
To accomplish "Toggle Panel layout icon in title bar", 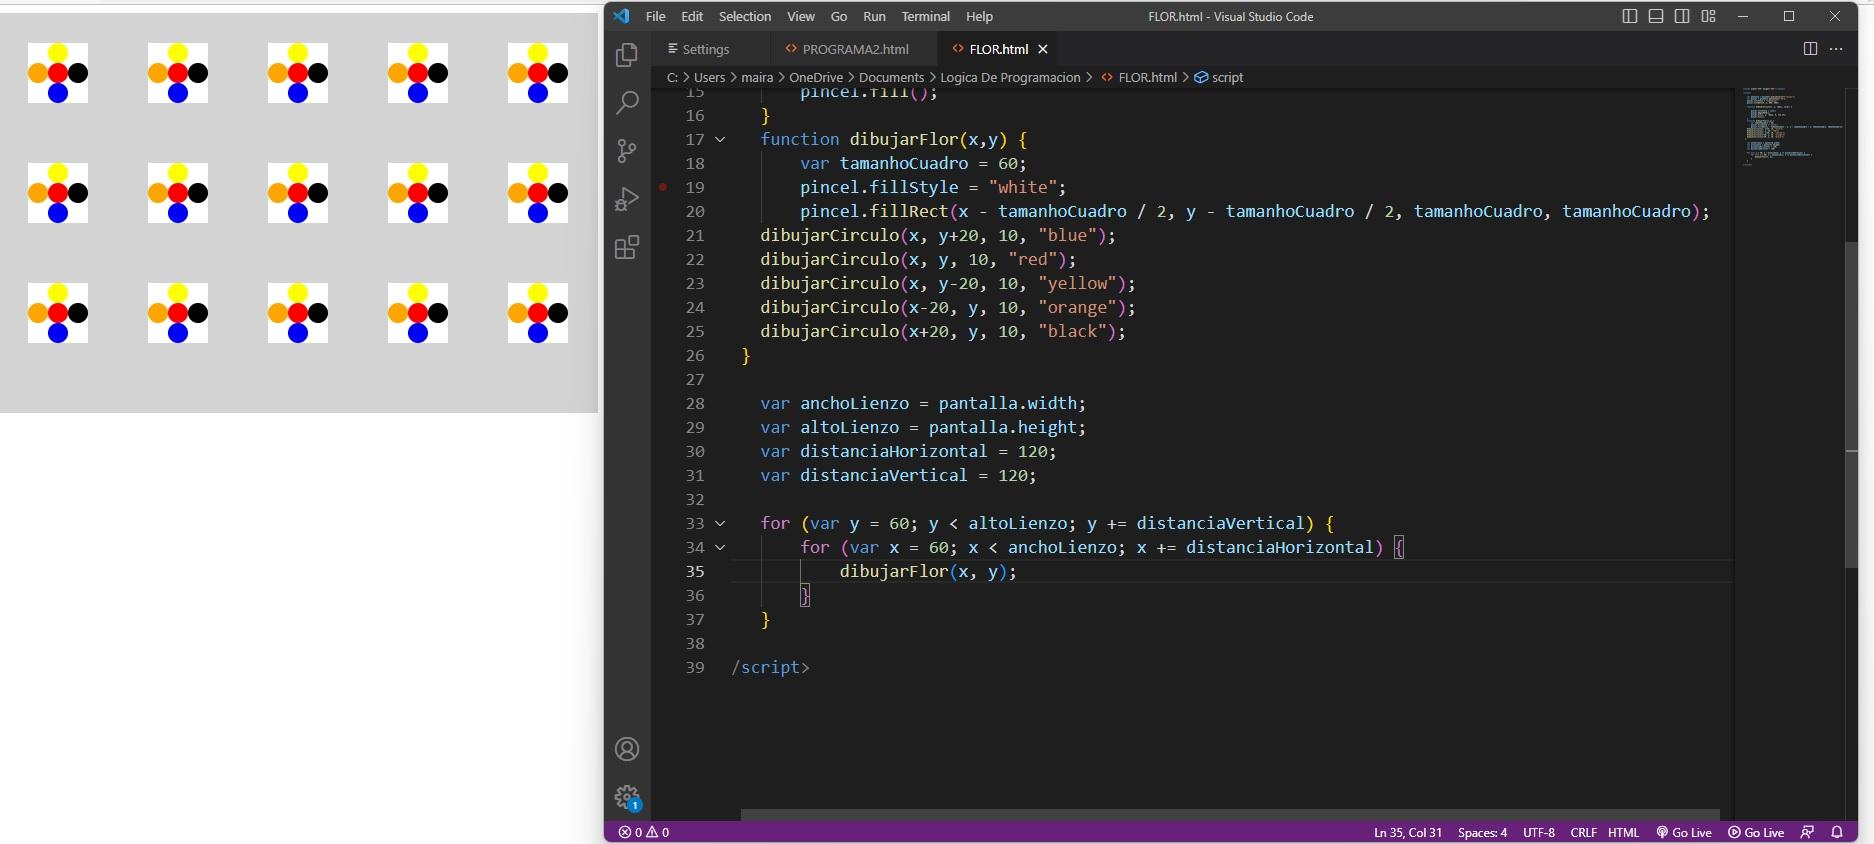I will pos(1656,16).
